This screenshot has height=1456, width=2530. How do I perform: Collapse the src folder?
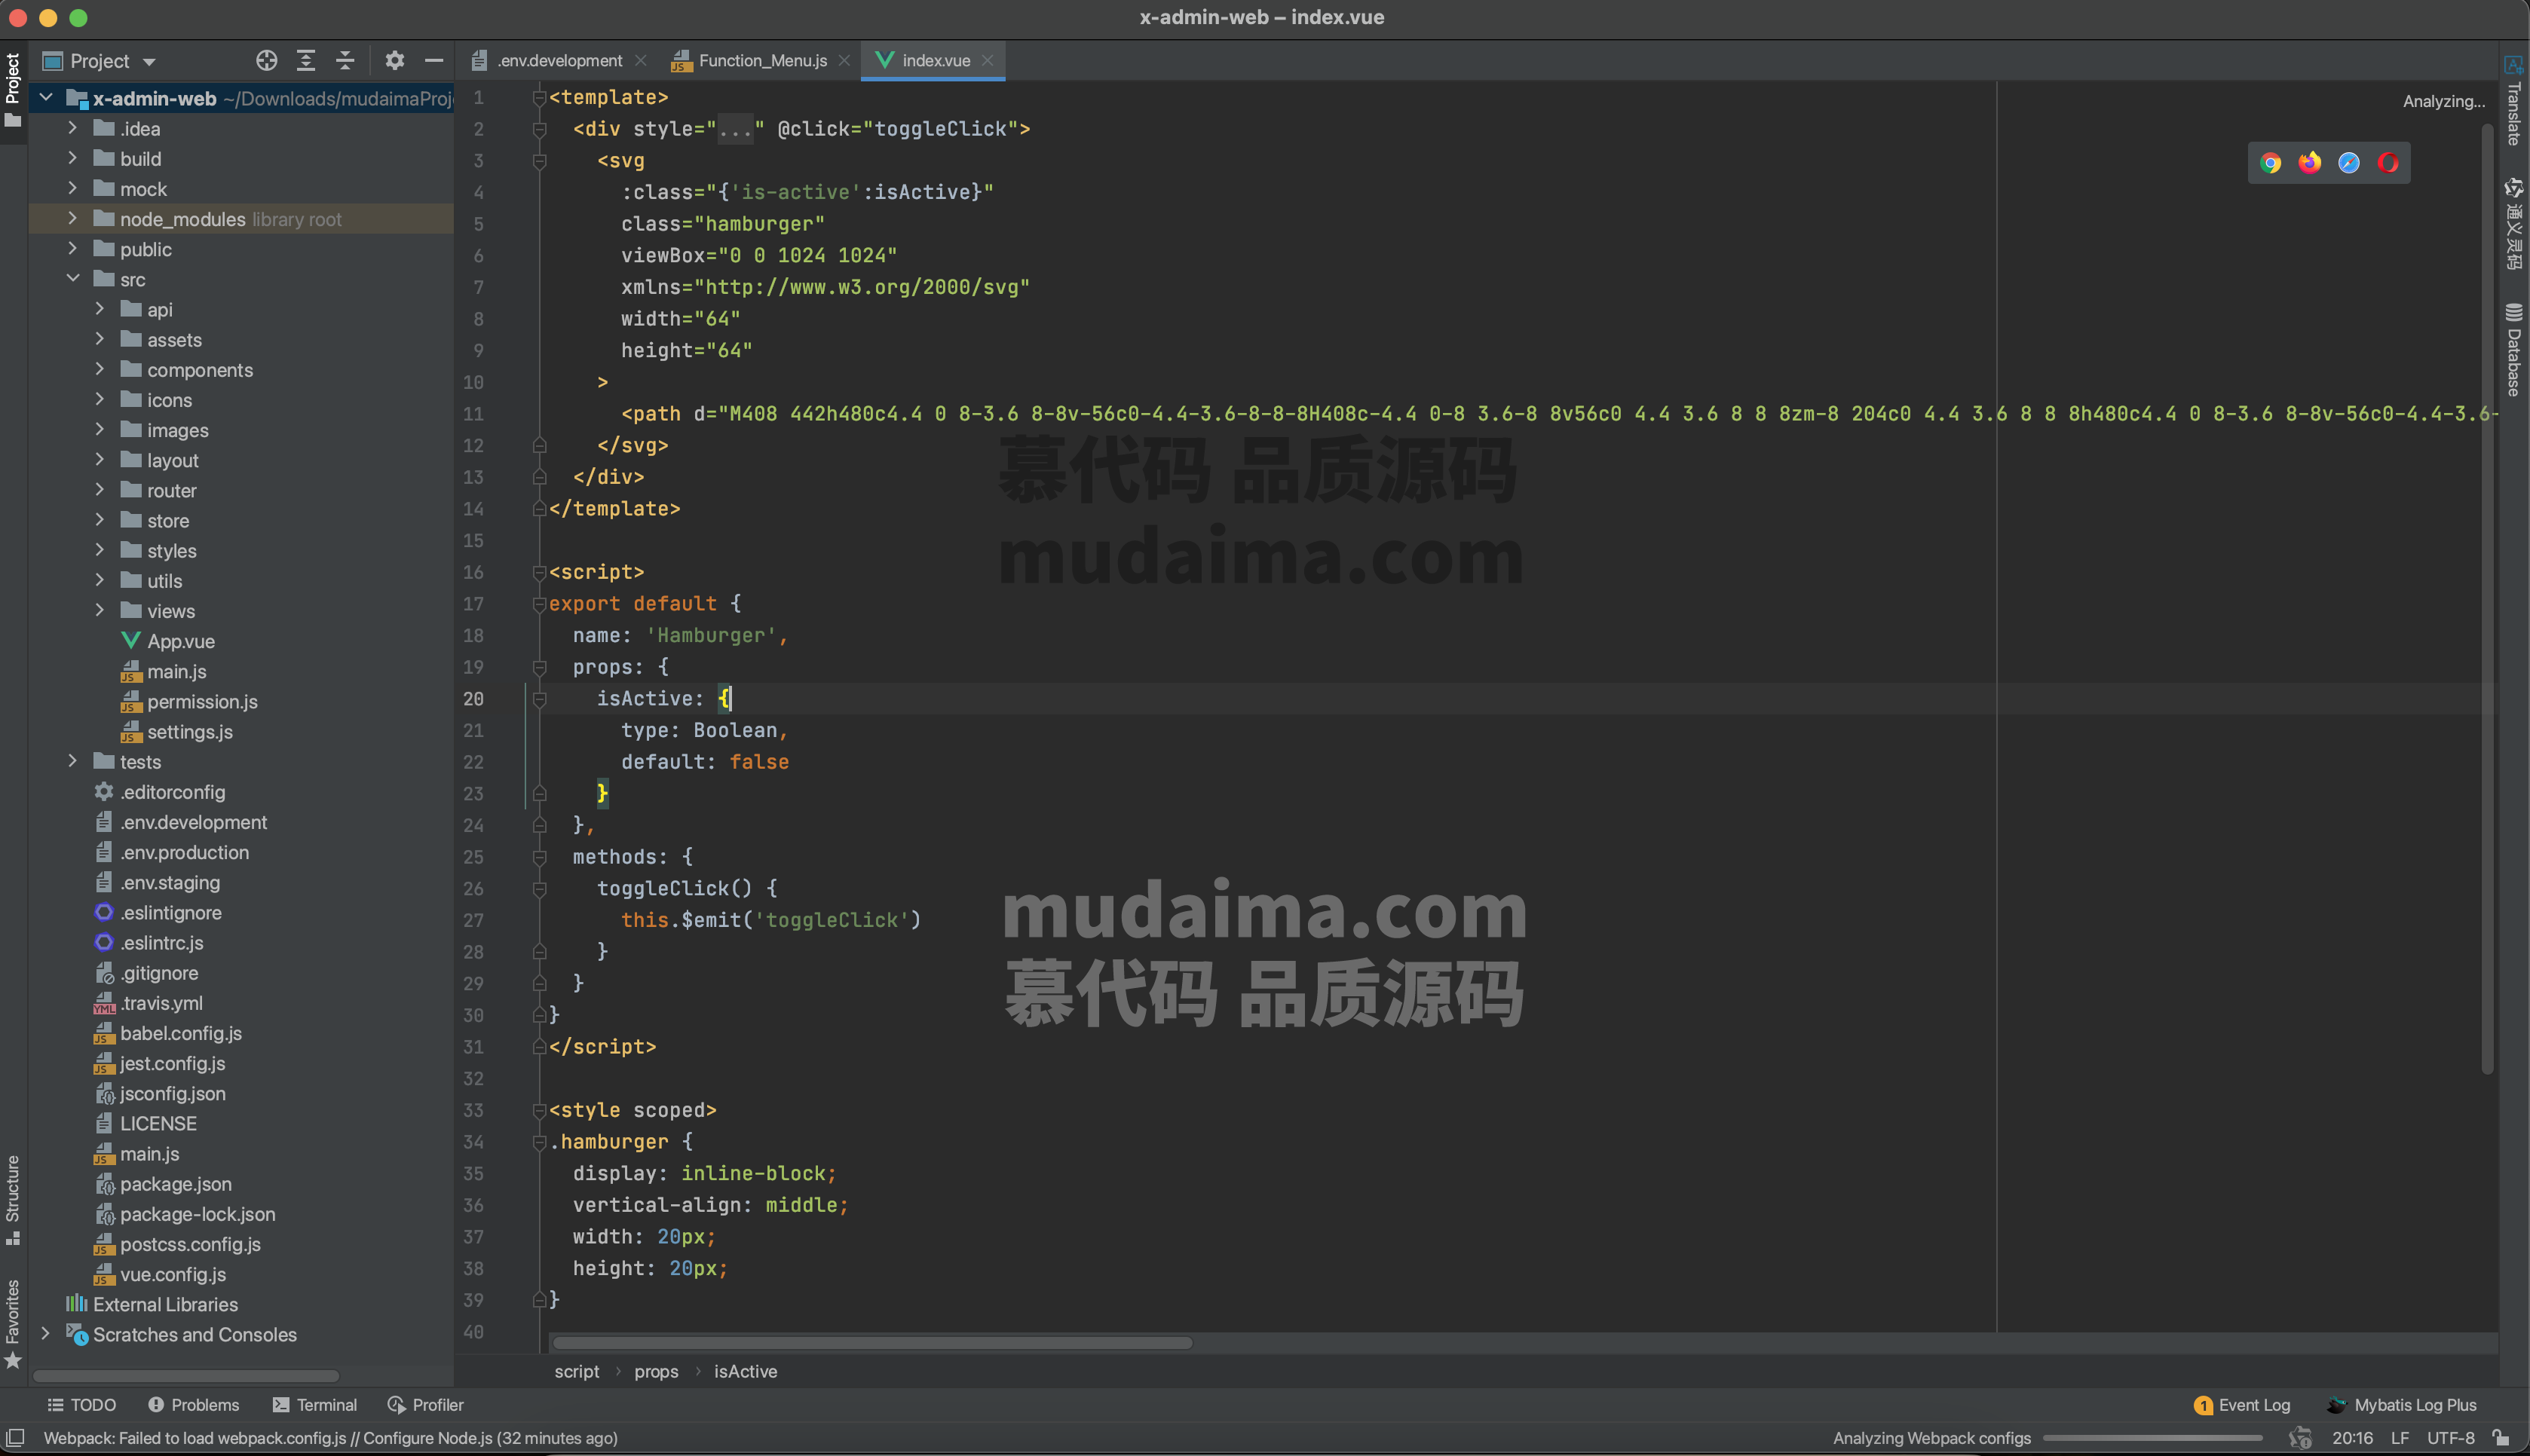[x=72, y=279]
